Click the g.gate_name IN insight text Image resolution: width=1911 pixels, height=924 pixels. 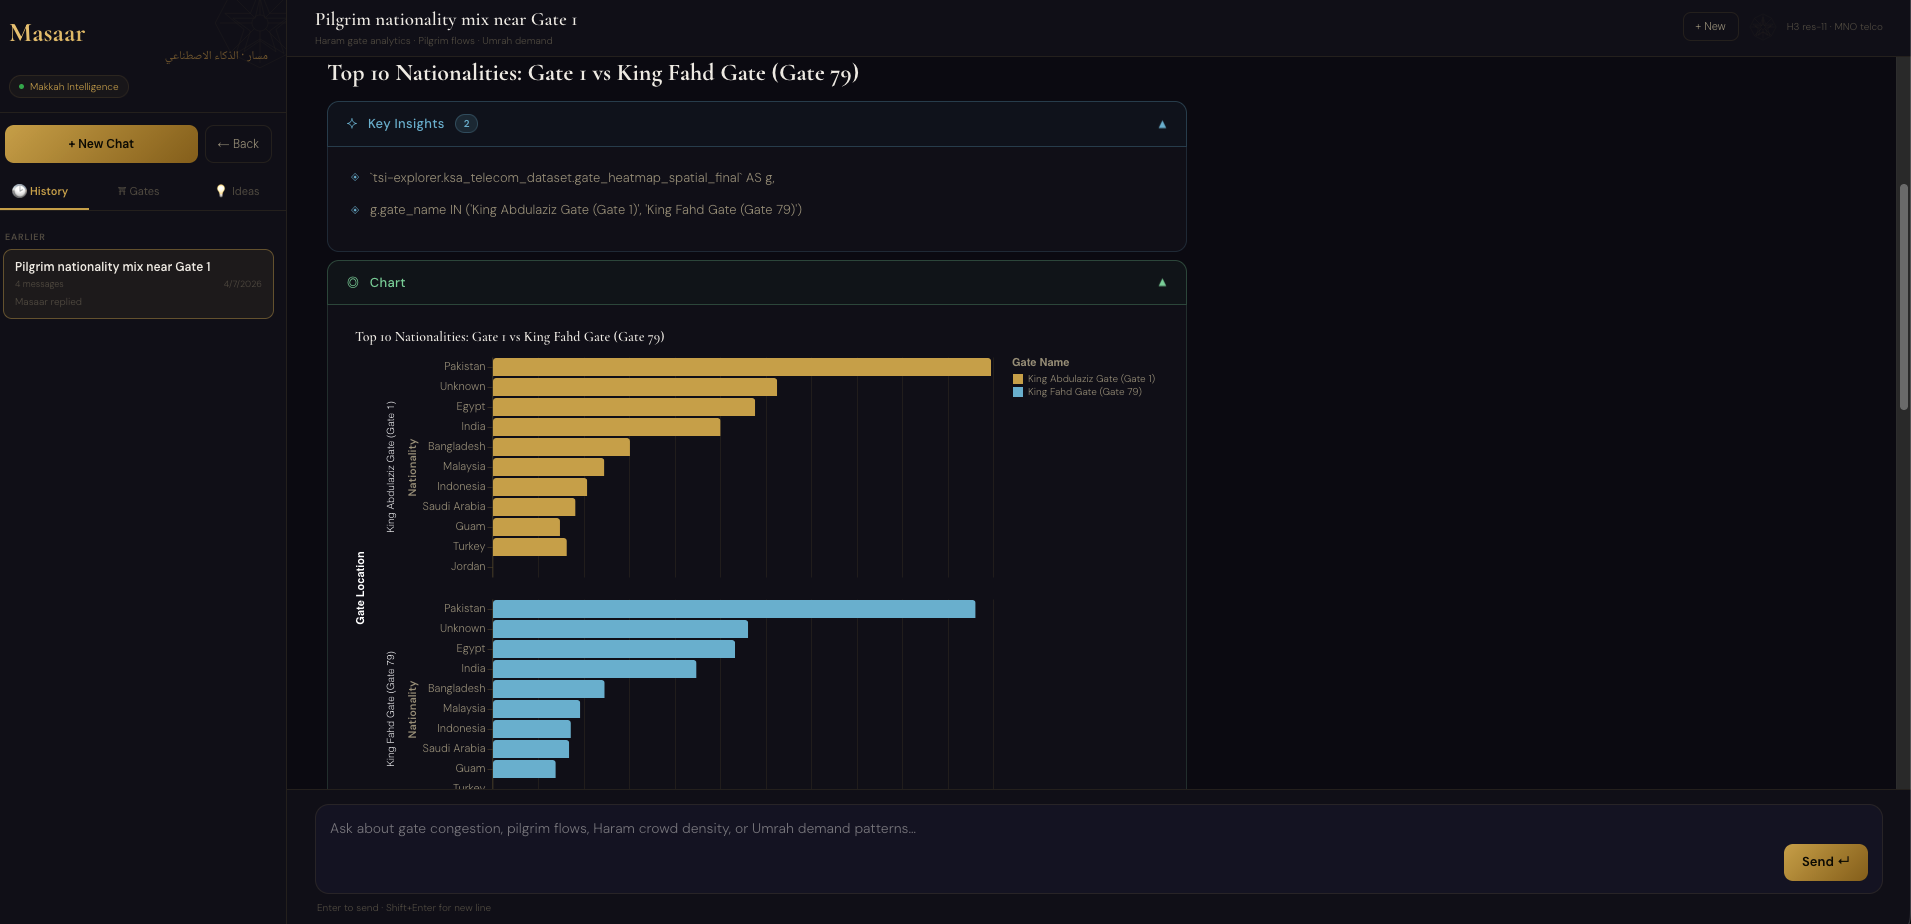[x=586, y=210]
